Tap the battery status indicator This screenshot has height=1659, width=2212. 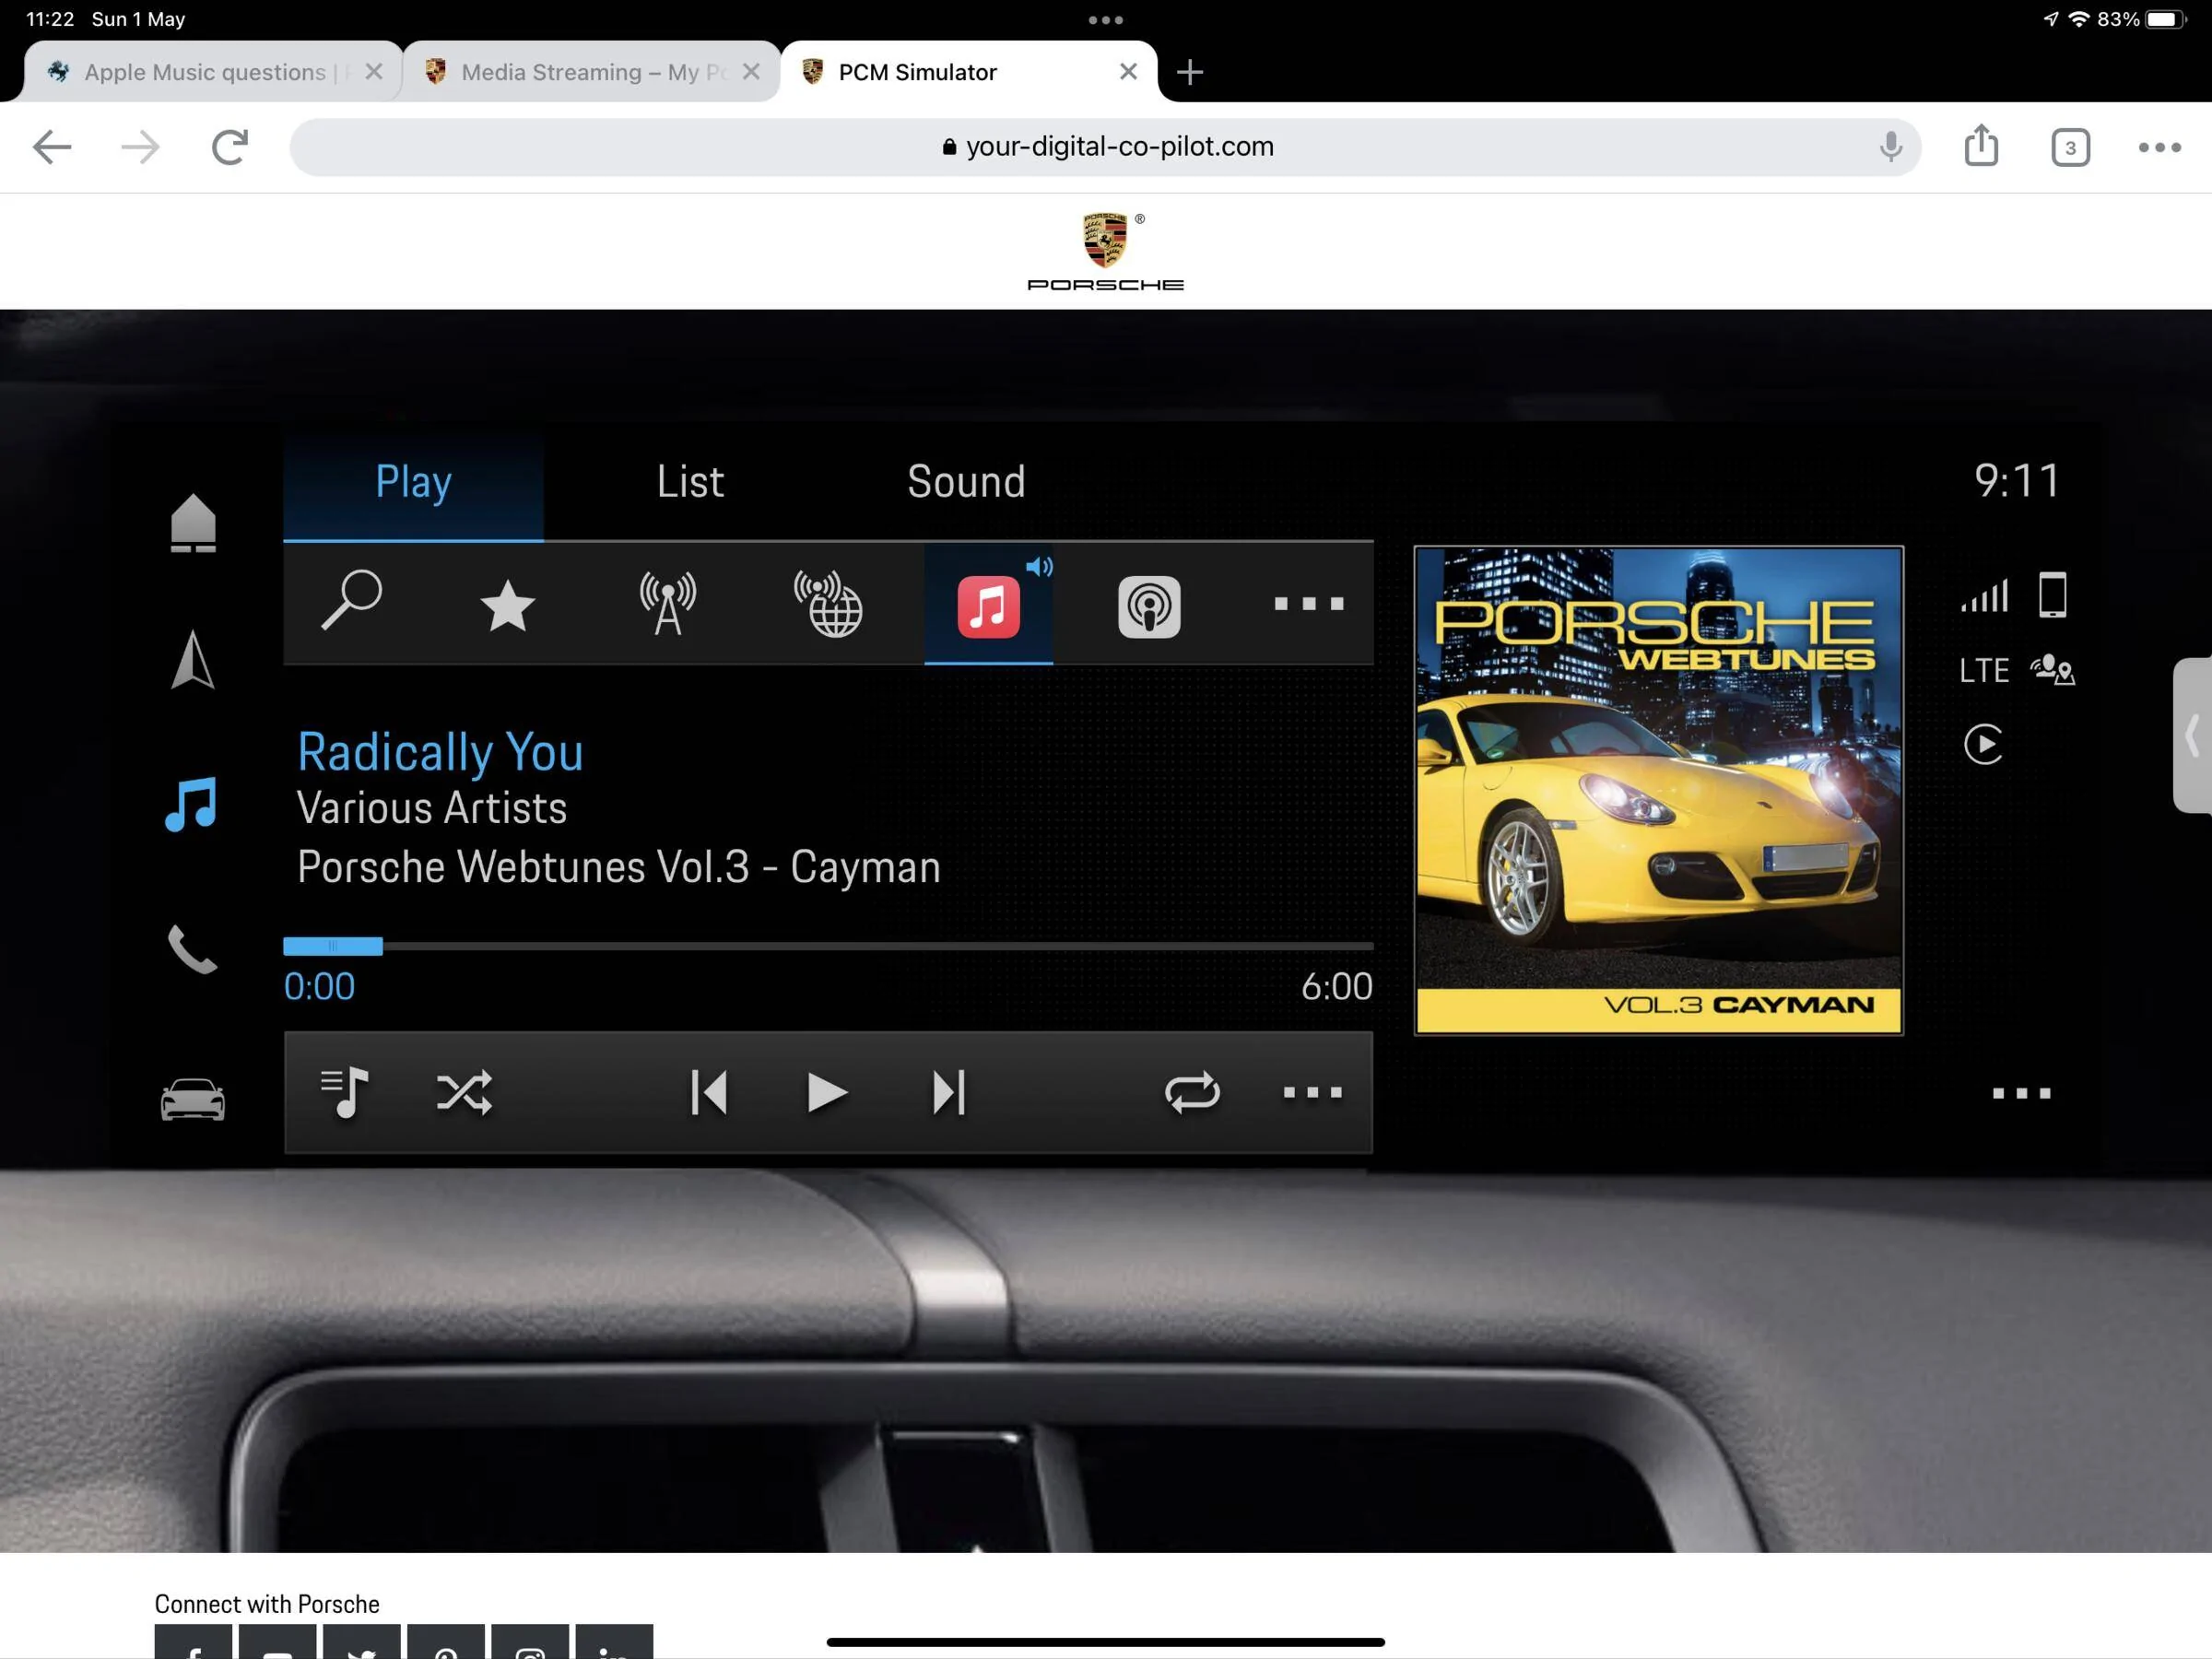pyautogui.click(x=2166, y=19)
